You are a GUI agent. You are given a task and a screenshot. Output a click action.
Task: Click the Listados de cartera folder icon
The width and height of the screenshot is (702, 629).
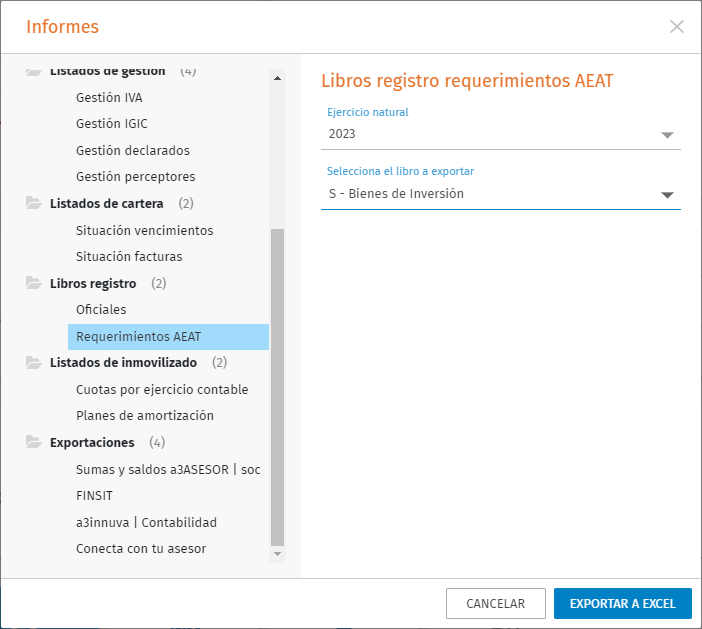pyautogui.click(x=34, y=203)
